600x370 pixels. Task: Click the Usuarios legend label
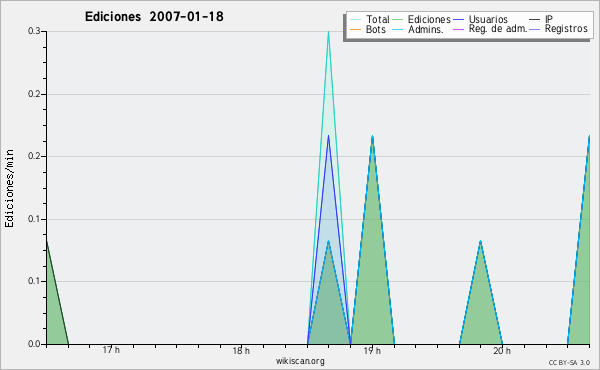488,19
